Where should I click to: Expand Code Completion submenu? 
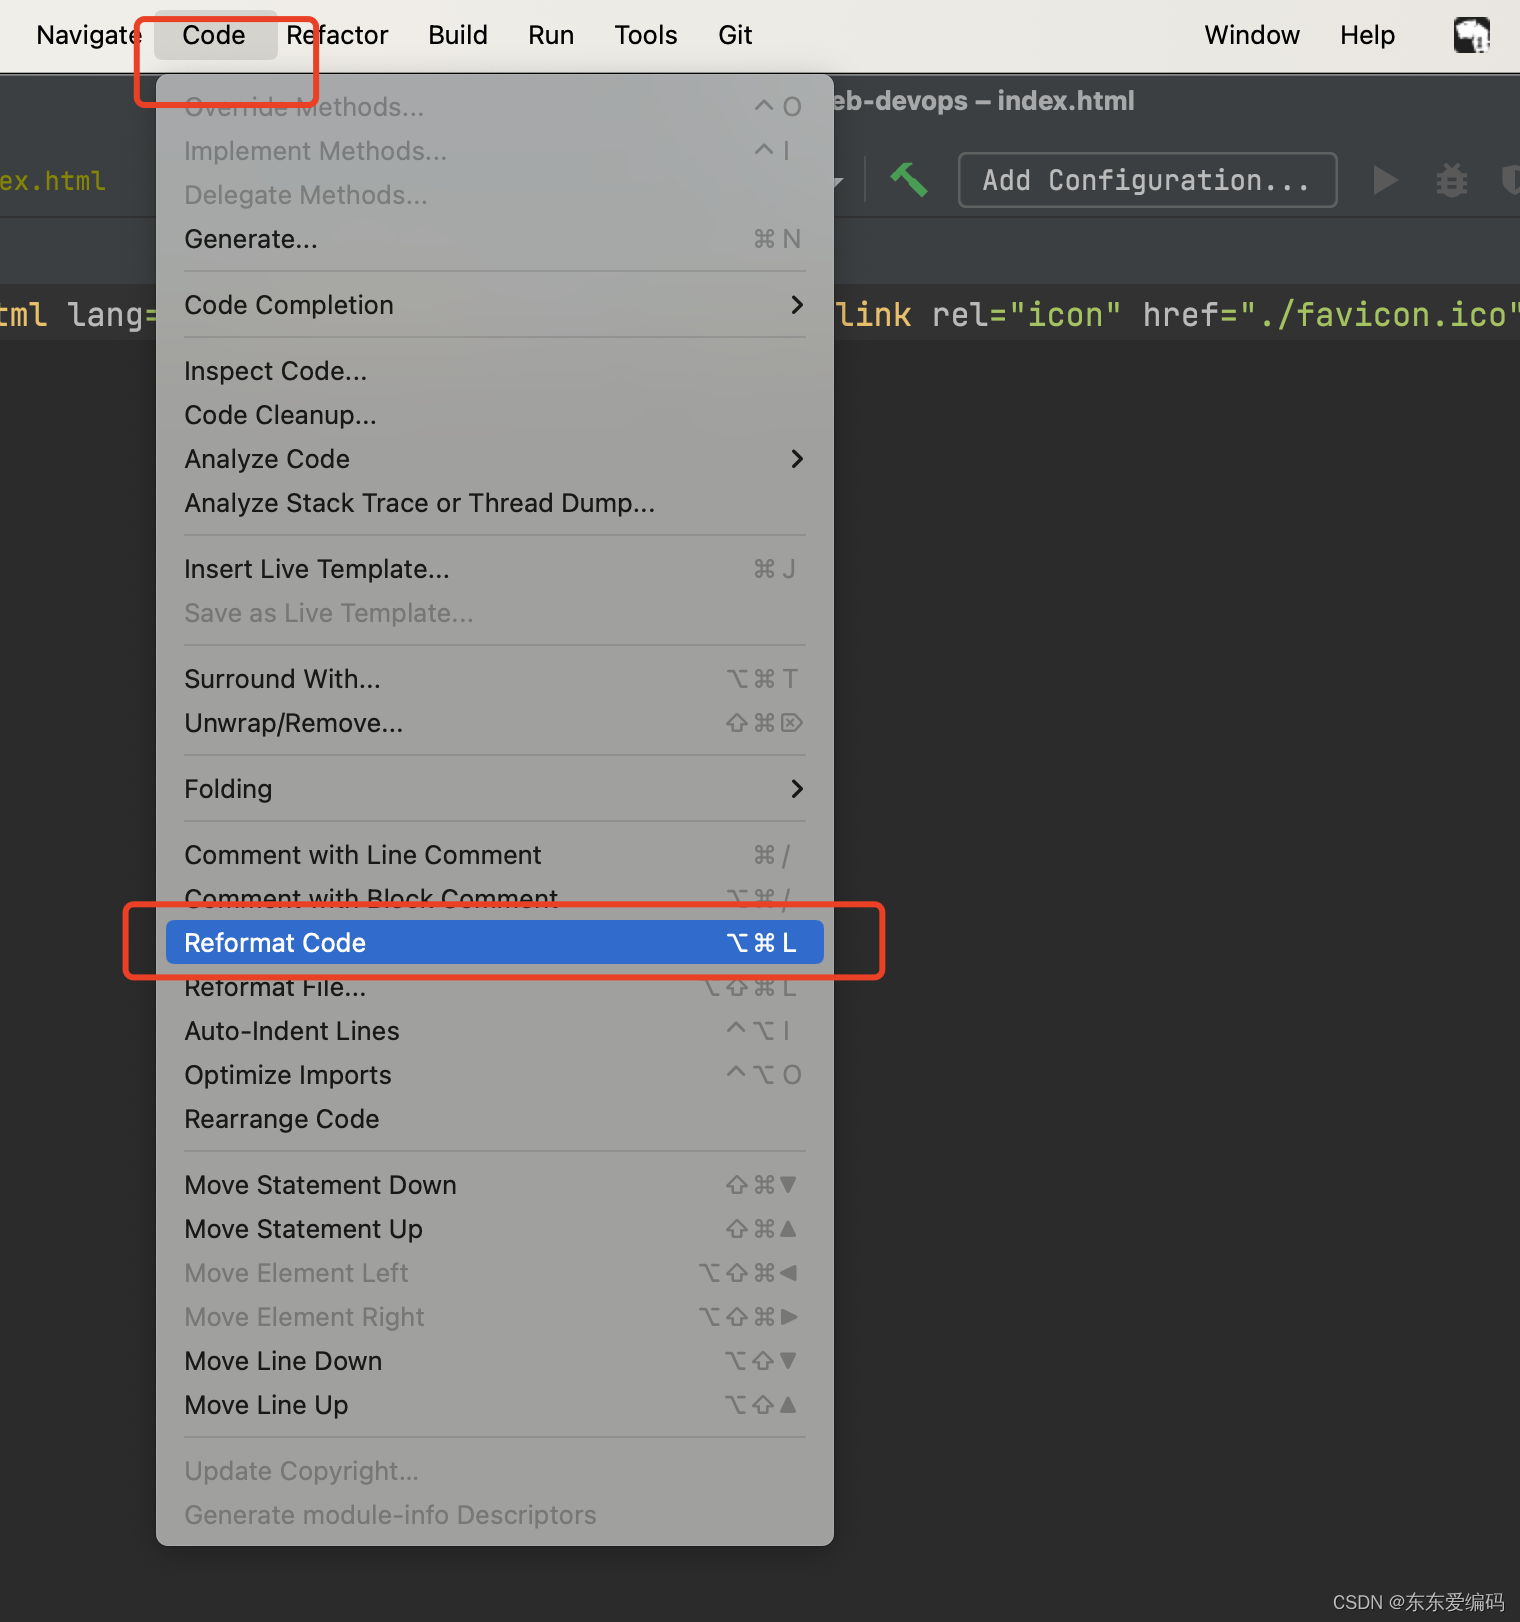click(494, 305)
